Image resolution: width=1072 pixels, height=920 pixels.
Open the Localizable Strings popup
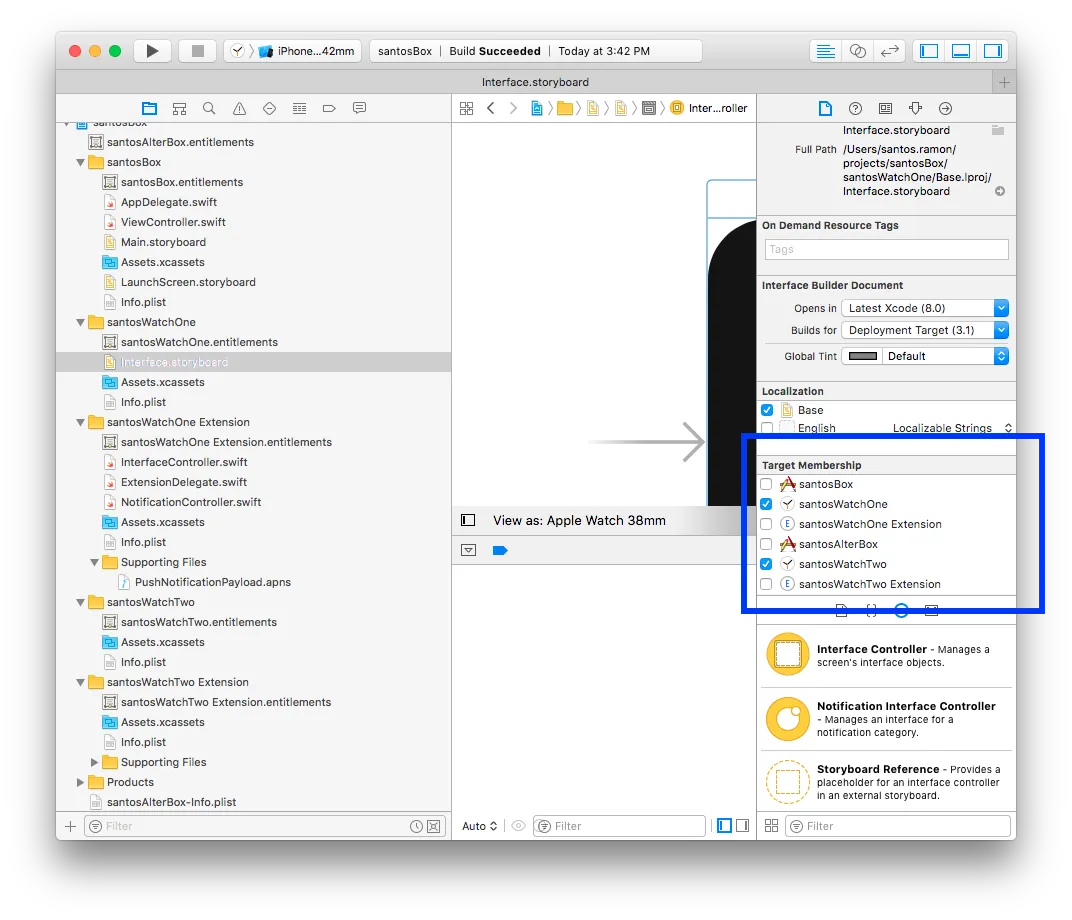pyautogui.click(x=952, y=428)
